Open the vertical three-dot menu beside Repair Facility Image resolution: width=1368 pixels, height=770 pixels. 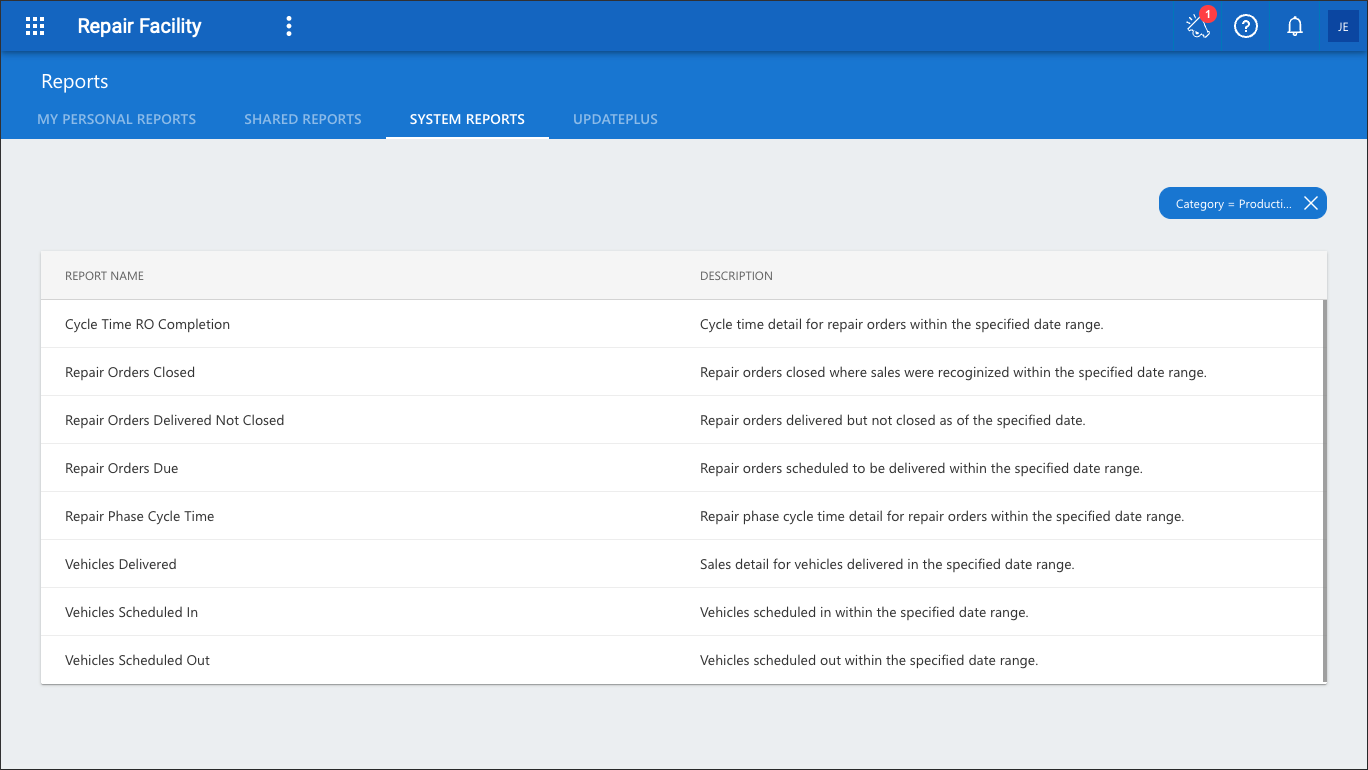point(289,26)
